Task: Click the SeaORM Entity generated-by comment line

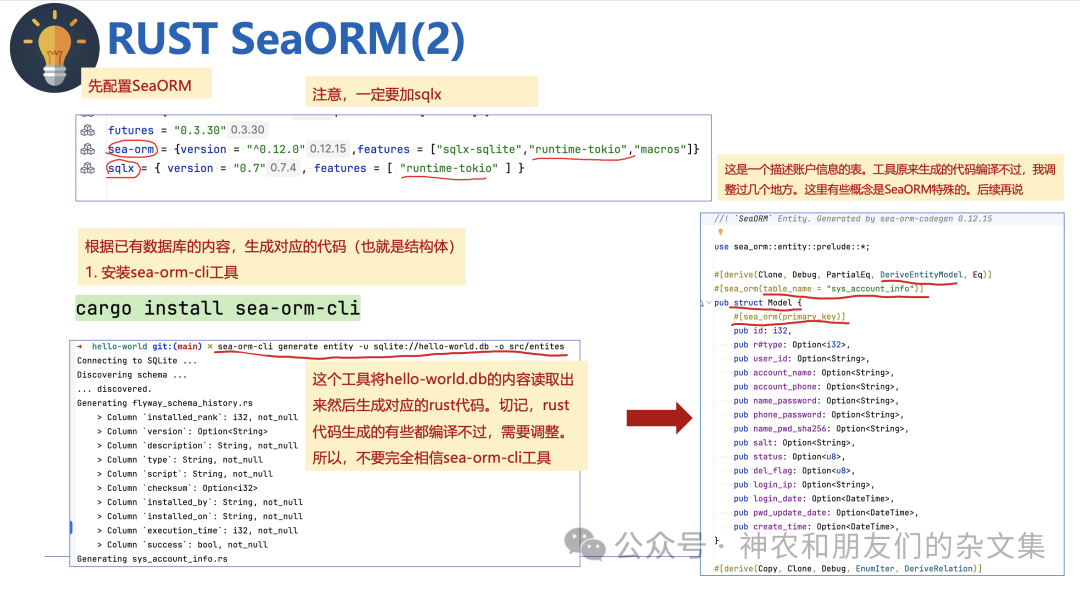Action: tap(853, 218)
